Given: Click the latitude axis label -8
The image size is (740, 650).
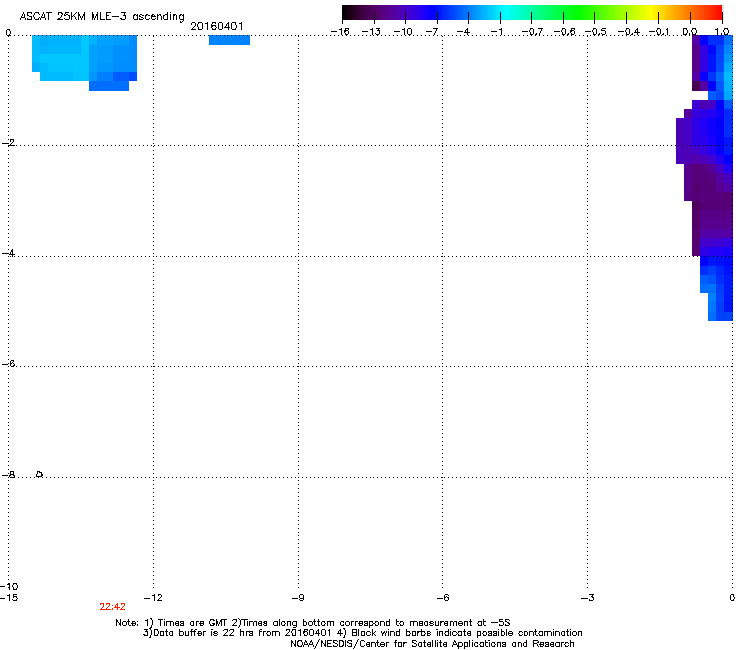Looking at the screenshot, I should (8, 474).
